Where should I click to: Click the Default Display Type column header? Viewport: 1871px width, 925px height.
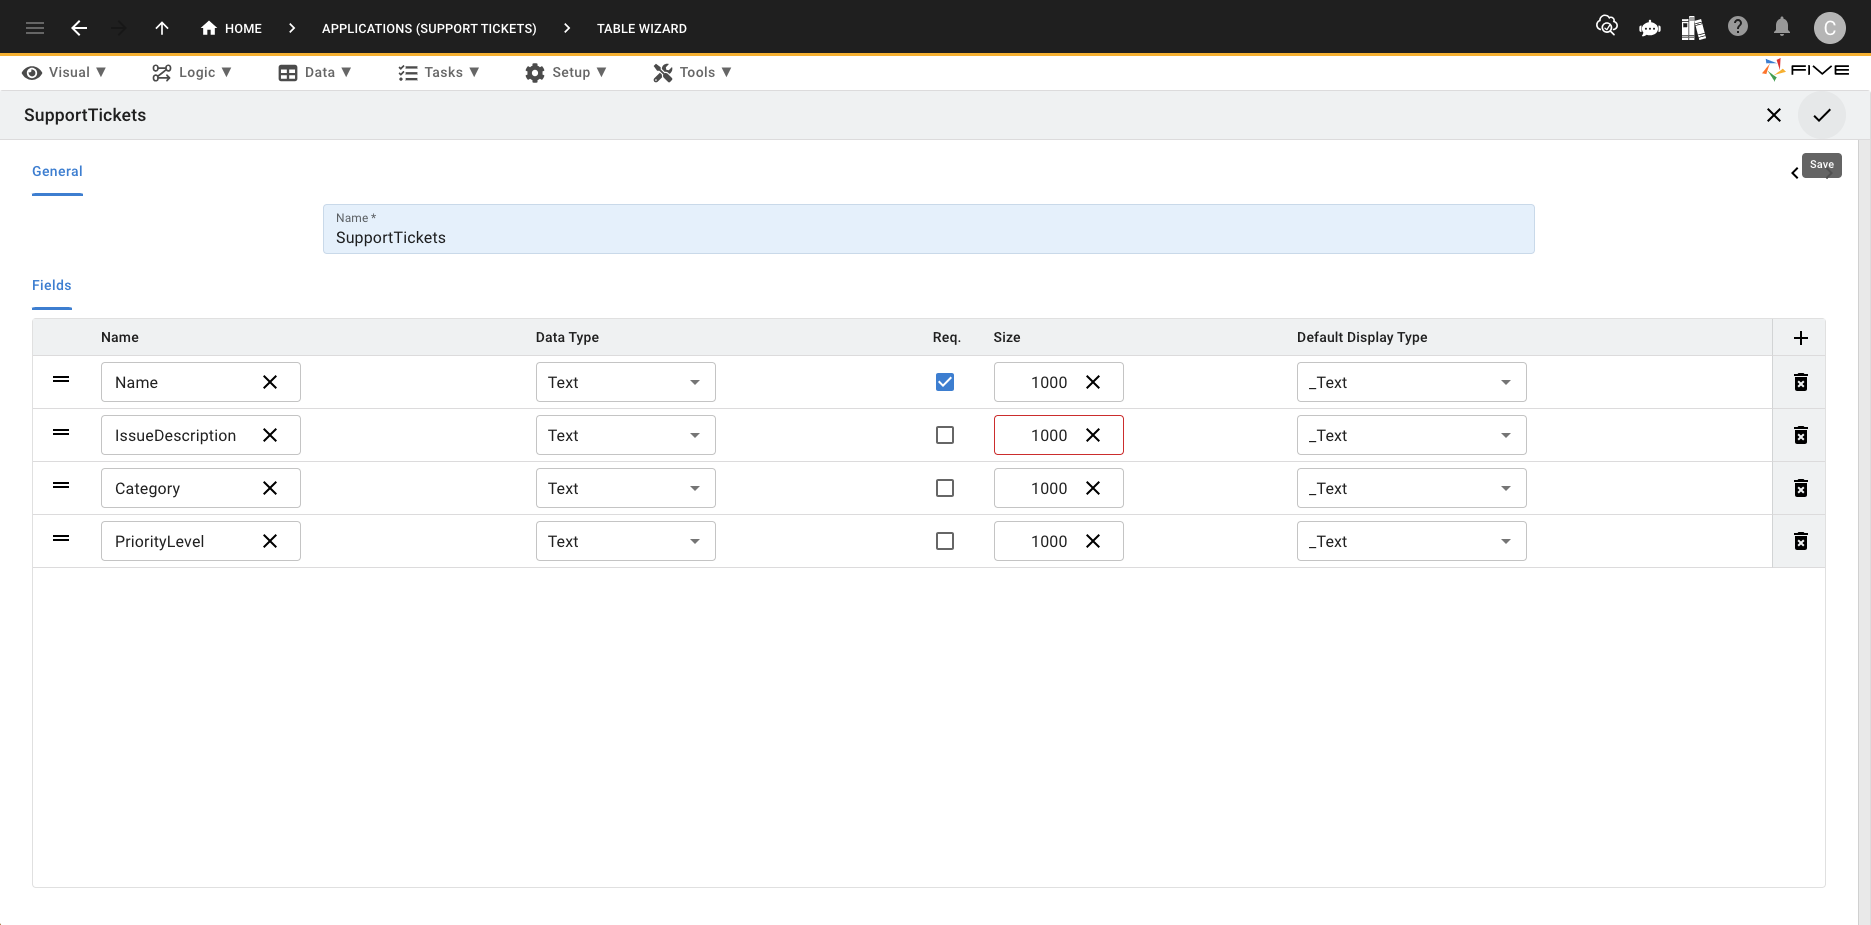click(x=1362, y=337)
